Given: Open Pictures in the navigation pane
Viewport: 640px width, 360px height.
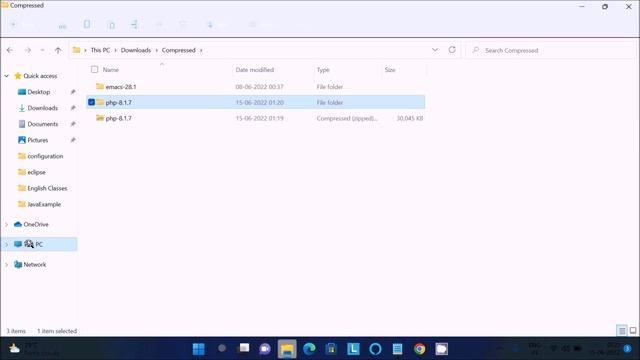Looking at the screenshot, I should click(38, 140).
